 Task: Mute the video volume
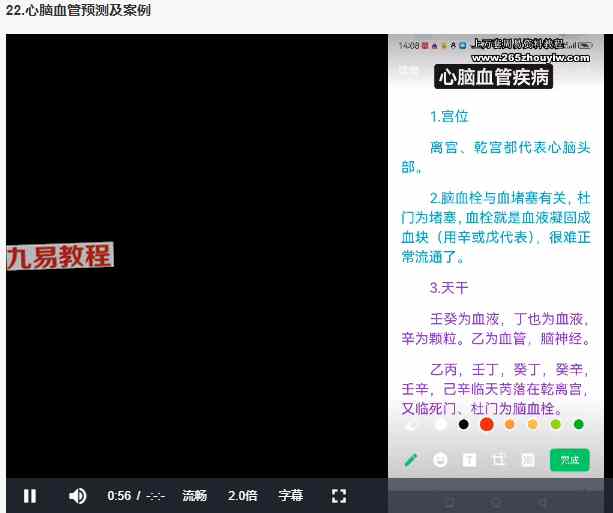tap(77, 495)
